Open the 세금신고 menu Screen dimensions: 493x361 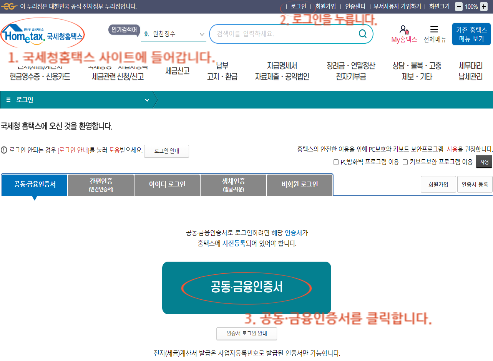[x=177, y=71]
